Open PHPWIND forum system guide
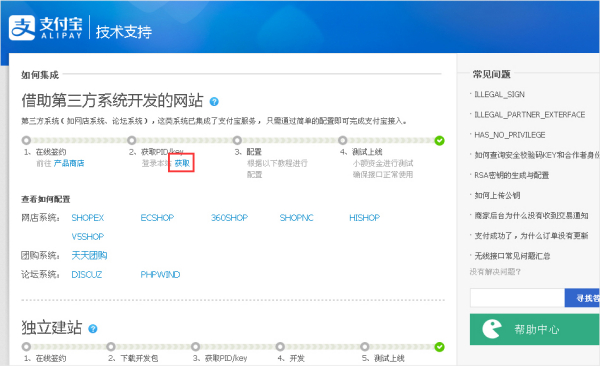The height and width of the screenshot is (366, 600). tap(160, 274)
